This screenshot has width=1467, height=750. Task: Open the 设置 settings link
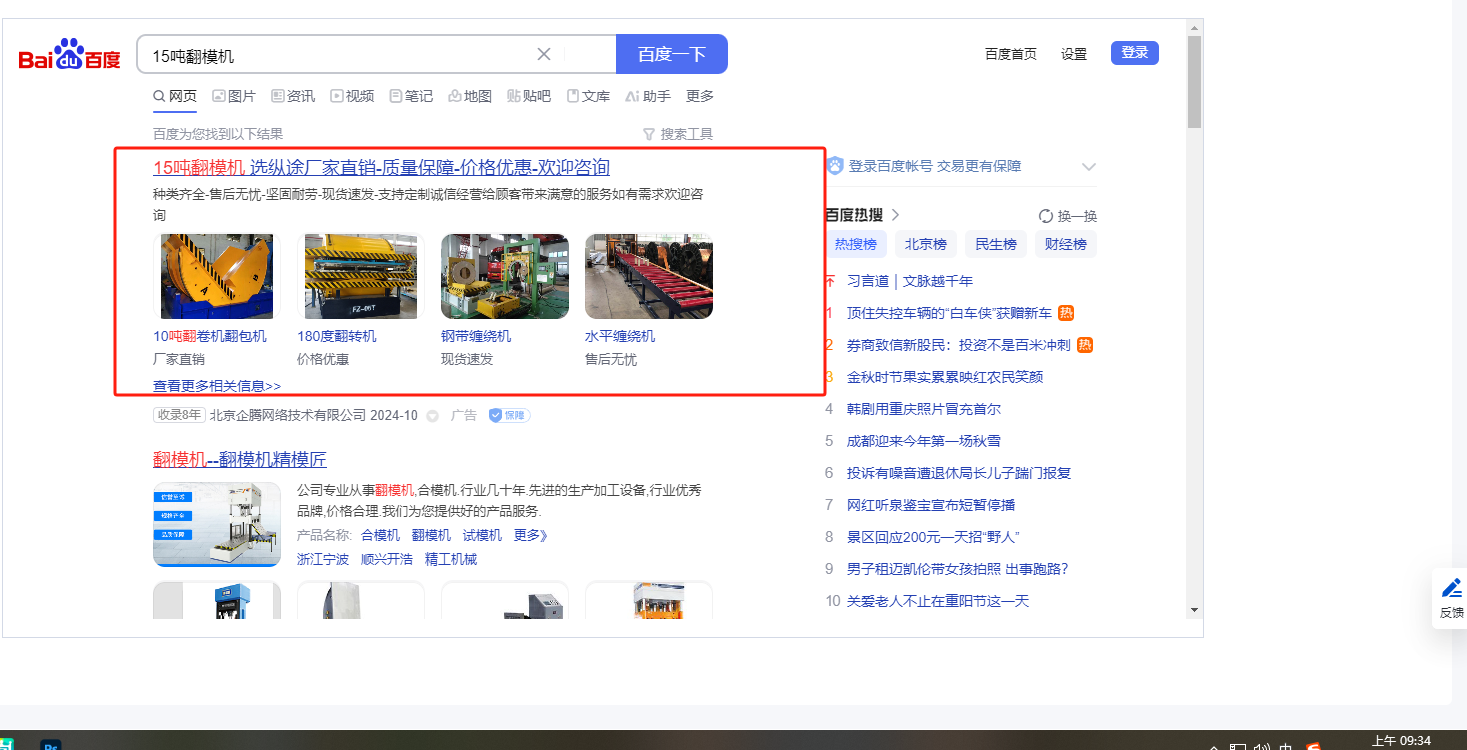(1074, 54)
